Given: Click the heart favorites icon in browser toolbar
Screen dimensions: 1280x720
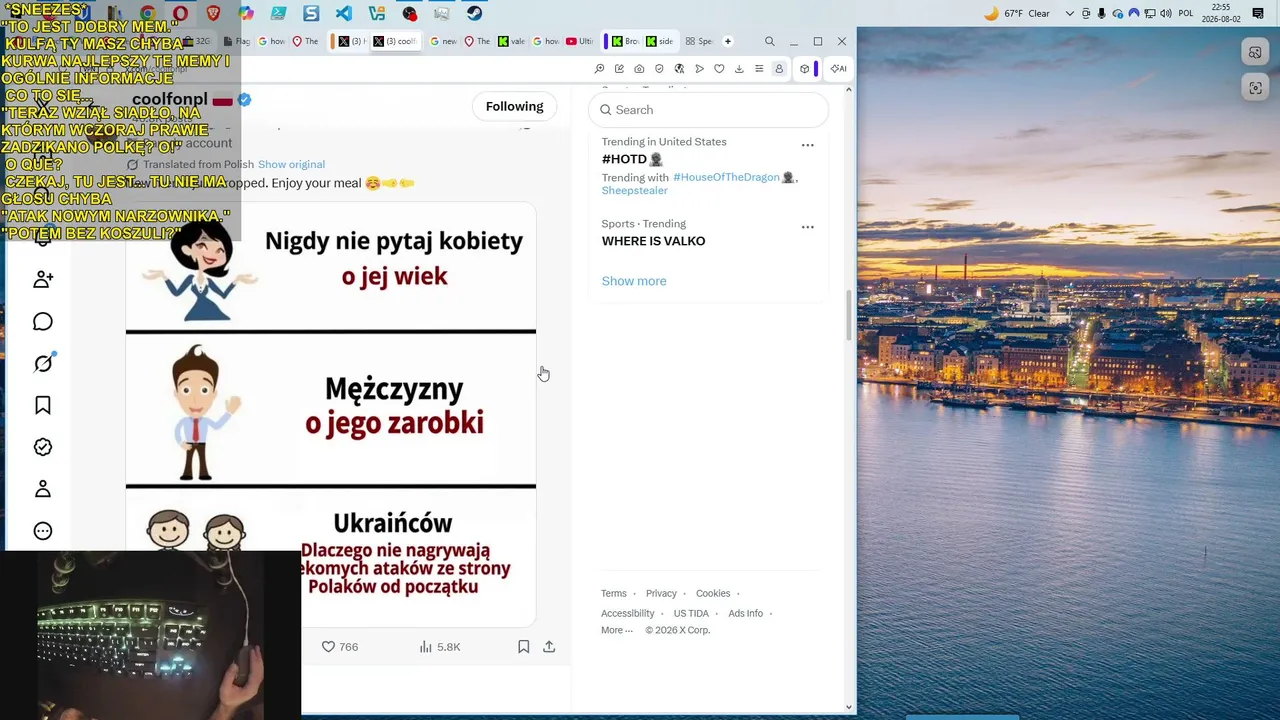Looking at the screenshot, I should coord(719,69).
